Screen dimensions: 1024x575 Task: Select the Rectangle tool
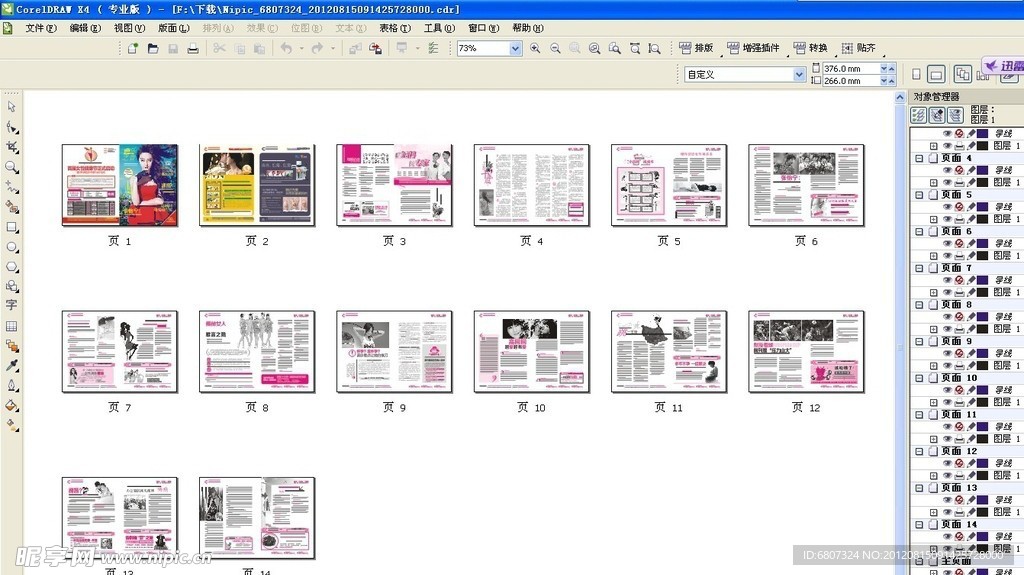(x=12, y=226)
